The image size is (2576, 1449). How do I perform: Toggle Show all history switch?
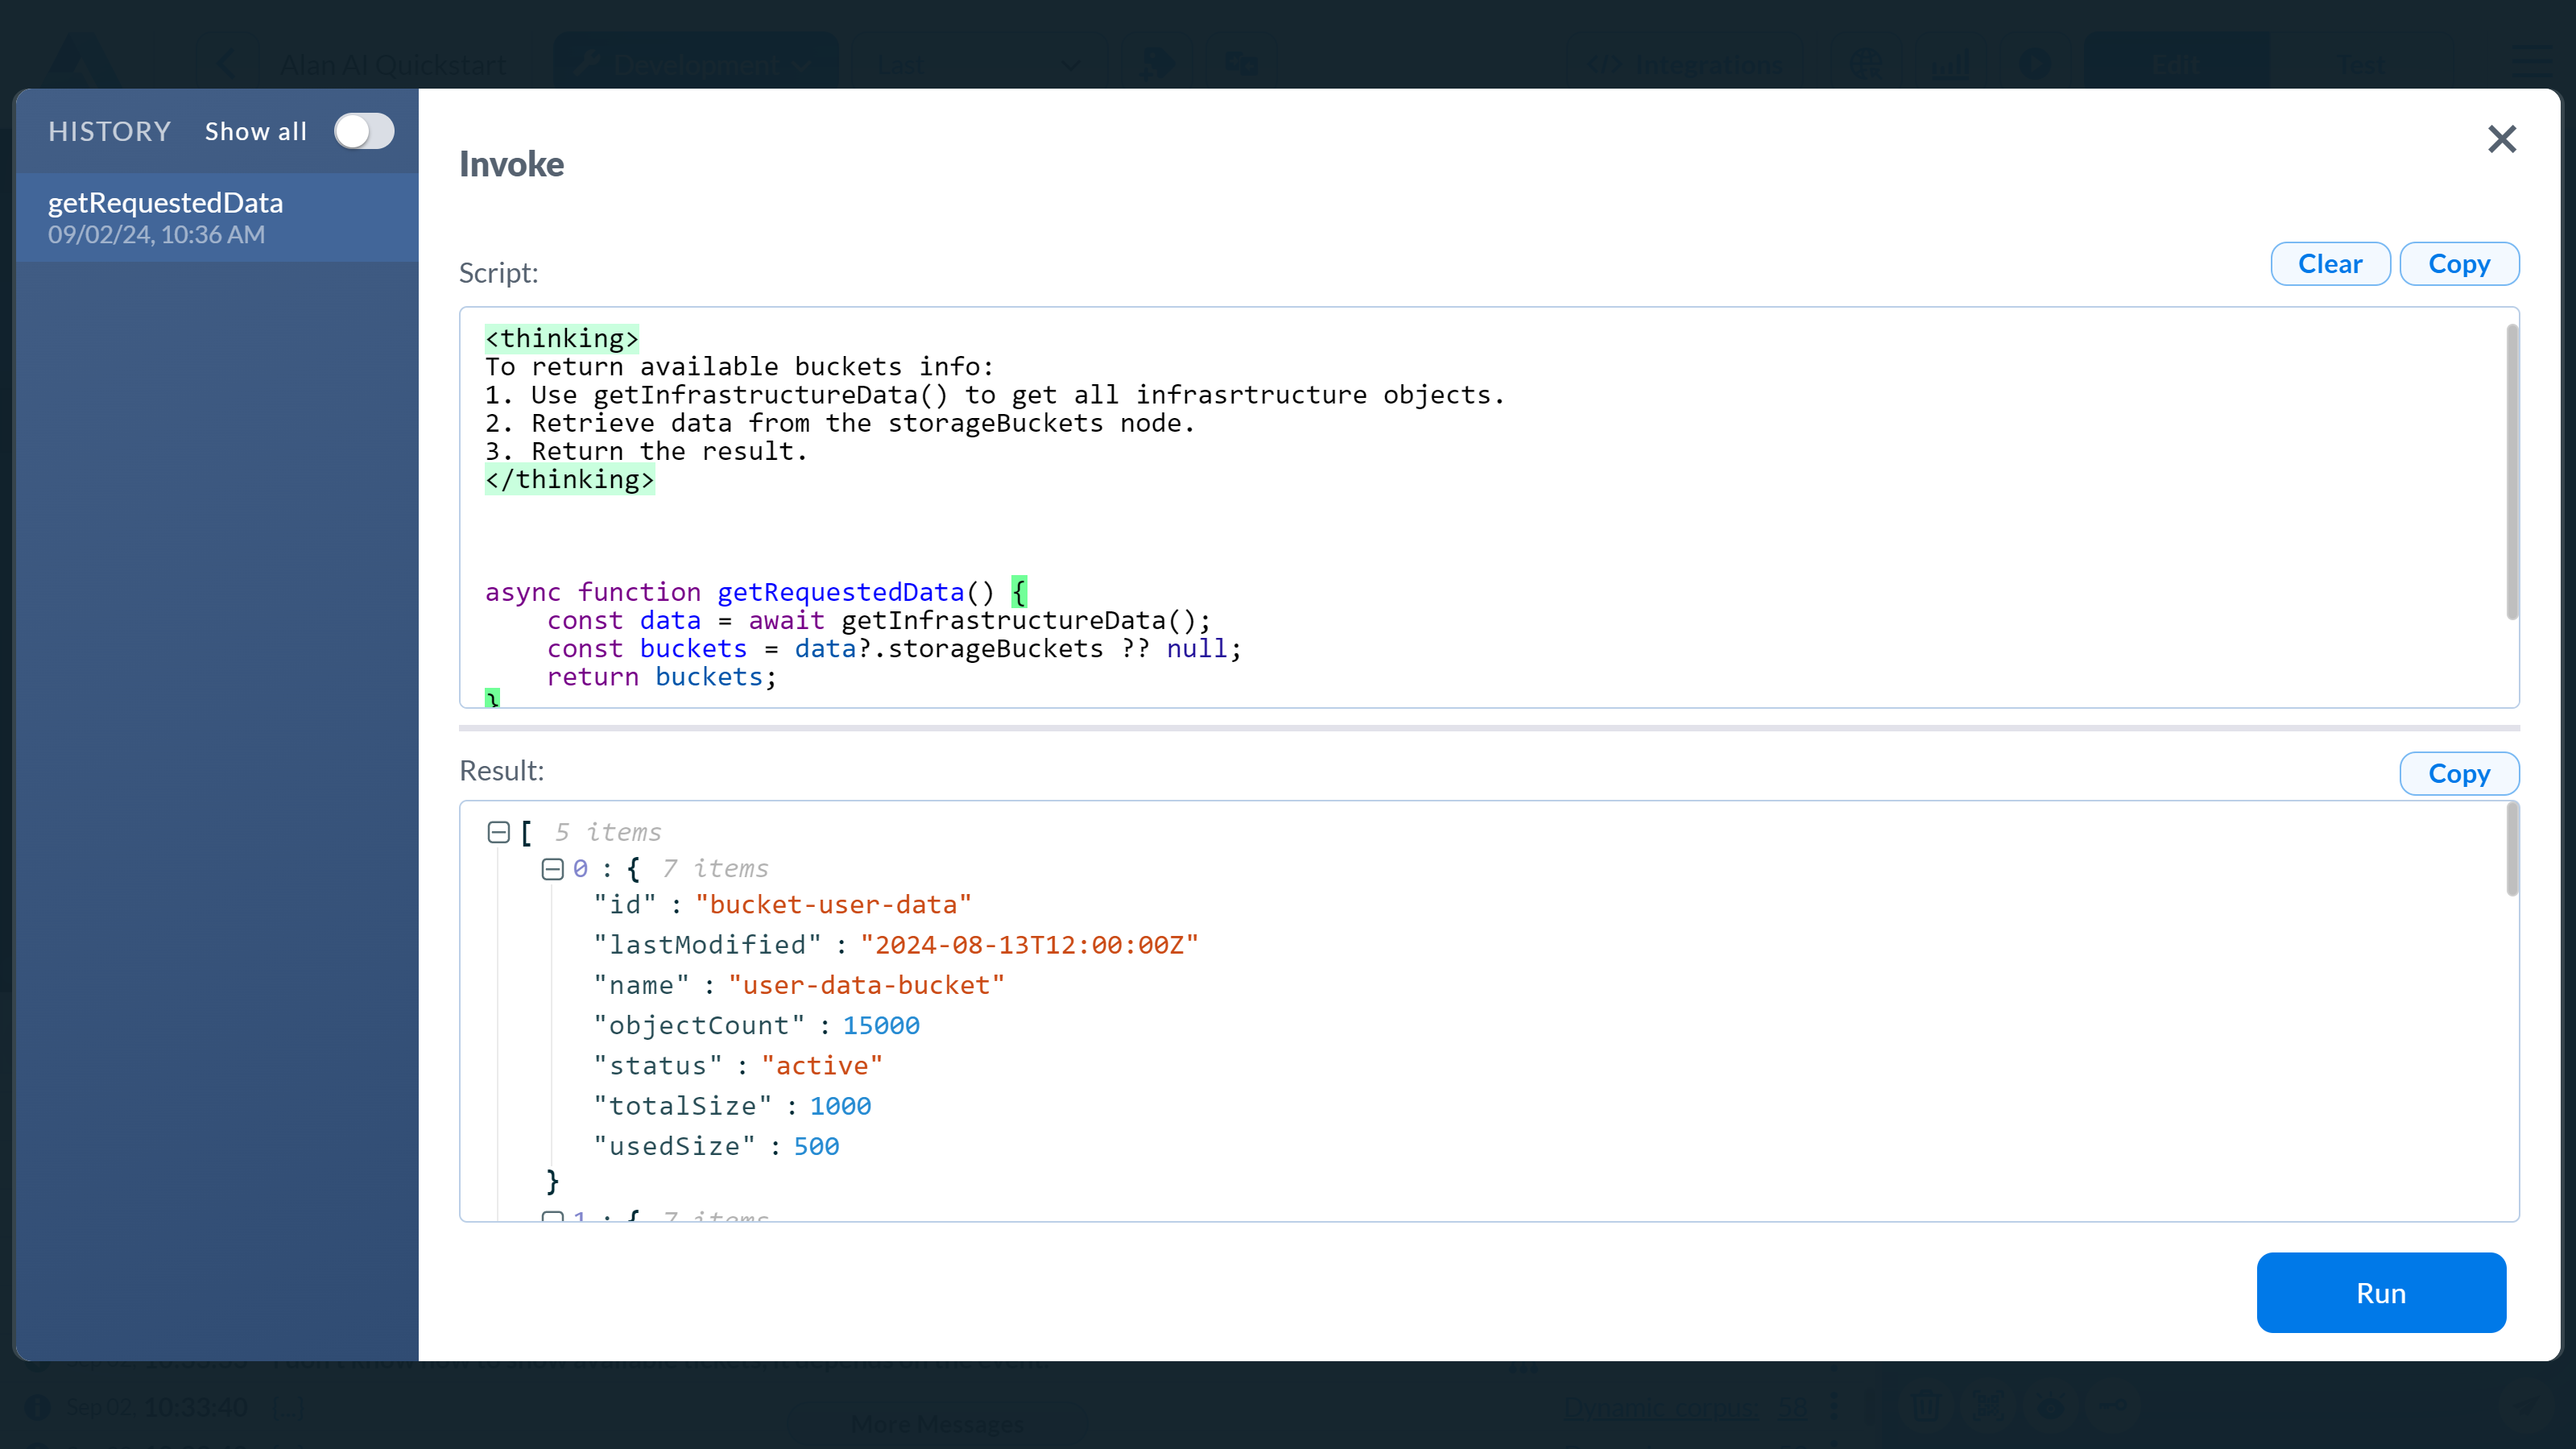pos(361,131)
